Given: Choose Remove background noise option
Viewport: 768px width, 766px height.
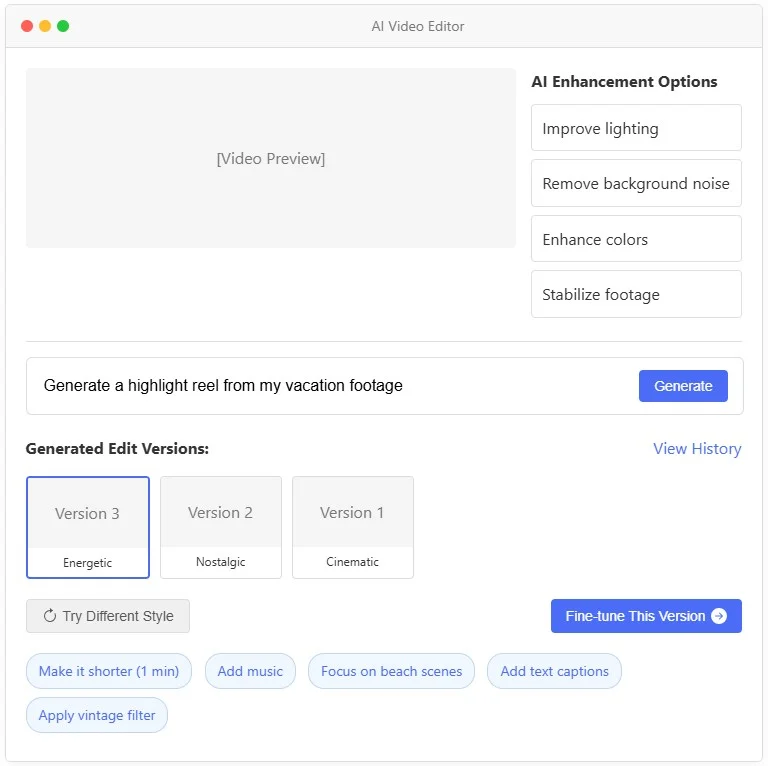Looking at the screenshot, I should [636, 183].
